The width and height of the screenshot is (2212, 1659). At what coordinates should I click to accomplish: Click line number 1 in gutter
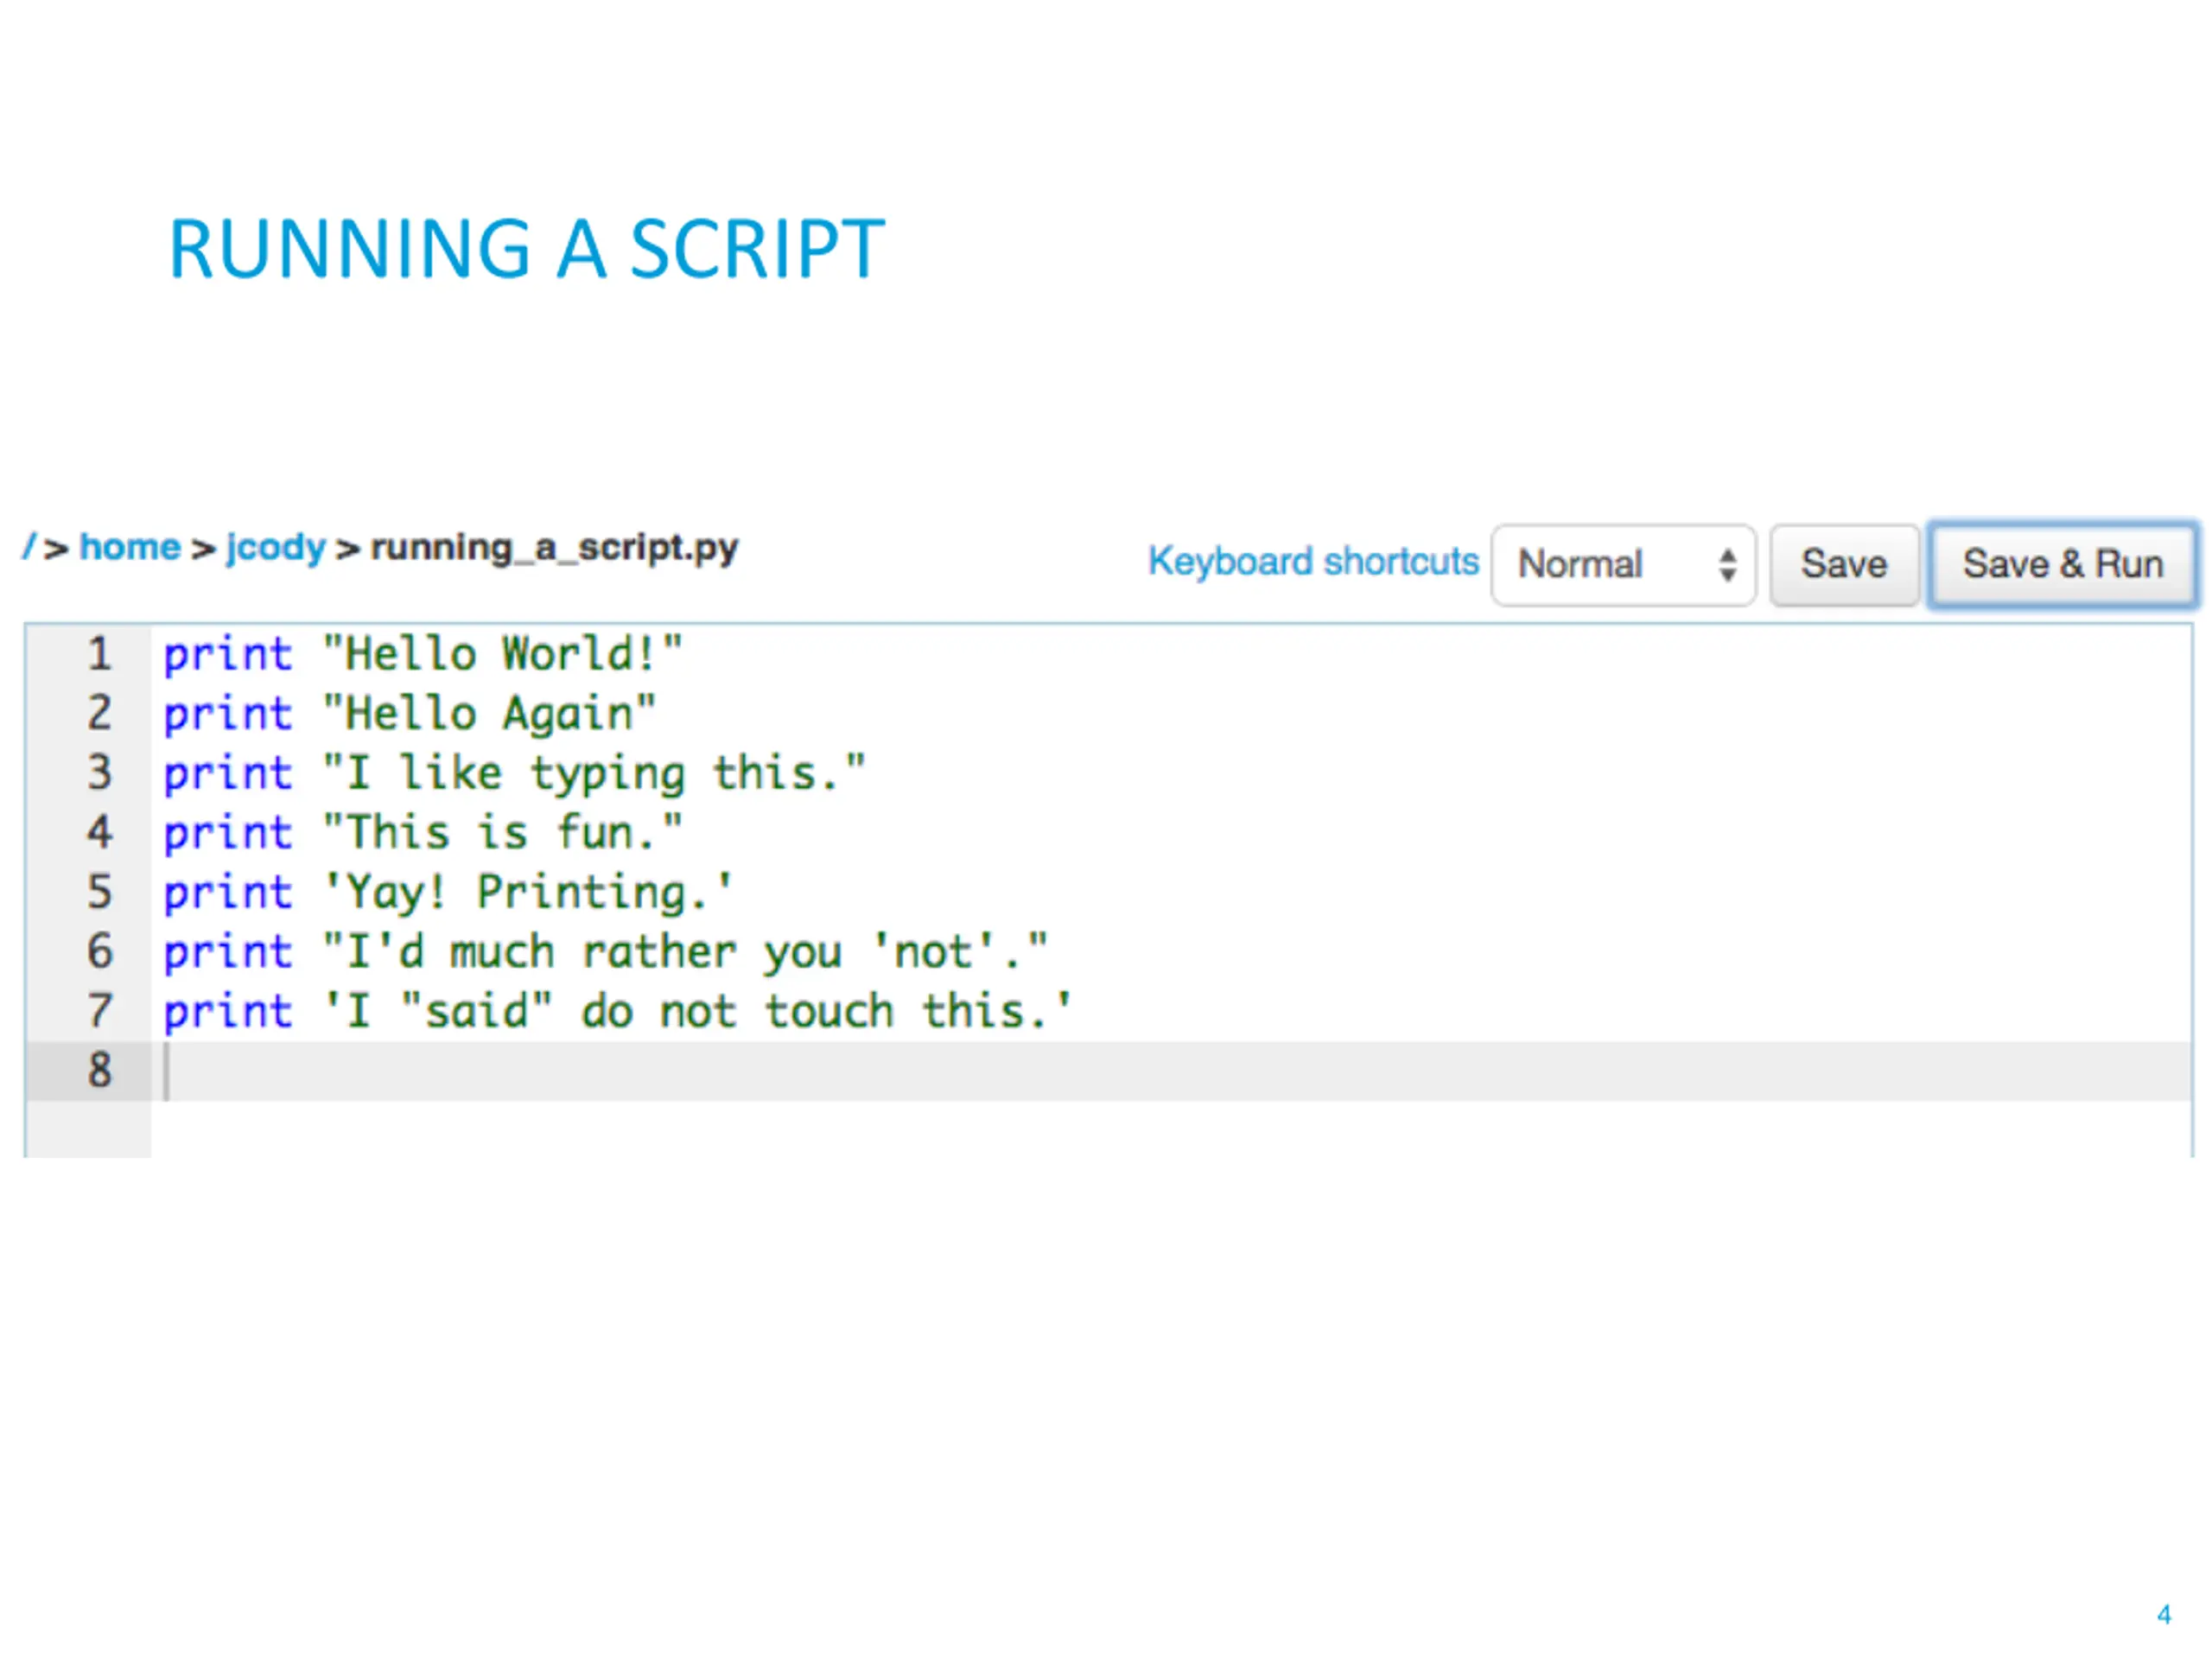99,654
